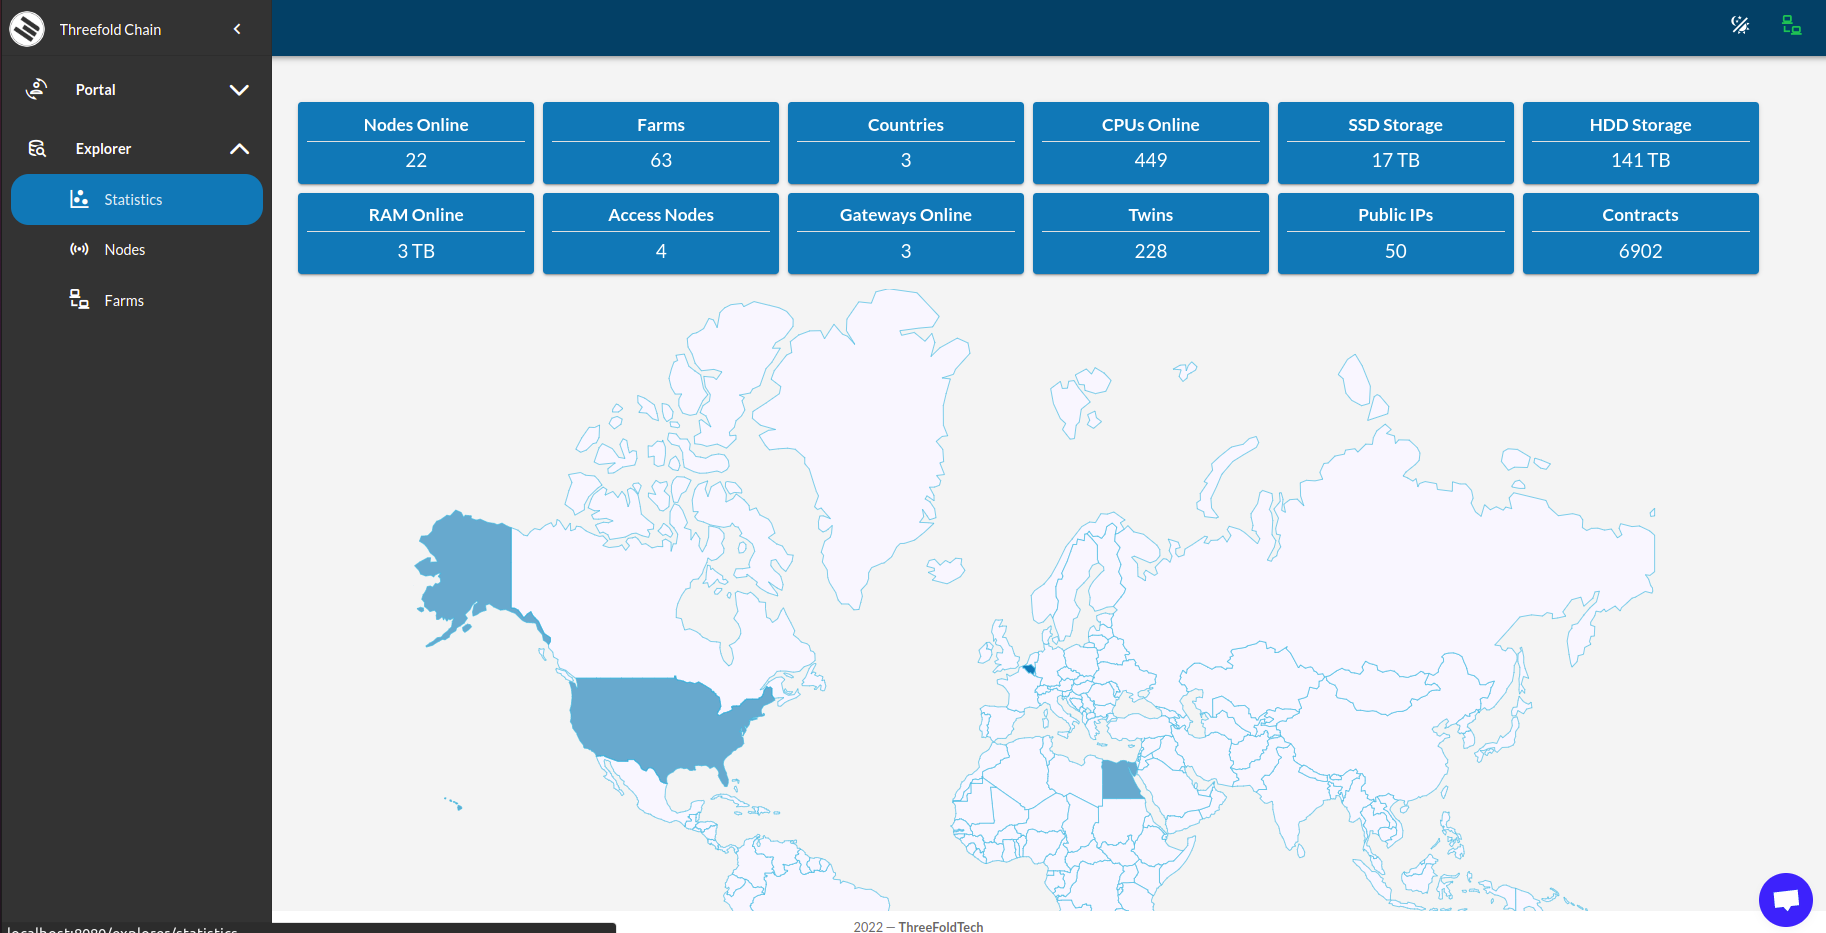Click the Explorer database search icon
1826x933 pixels.
[x=37, y=148]
